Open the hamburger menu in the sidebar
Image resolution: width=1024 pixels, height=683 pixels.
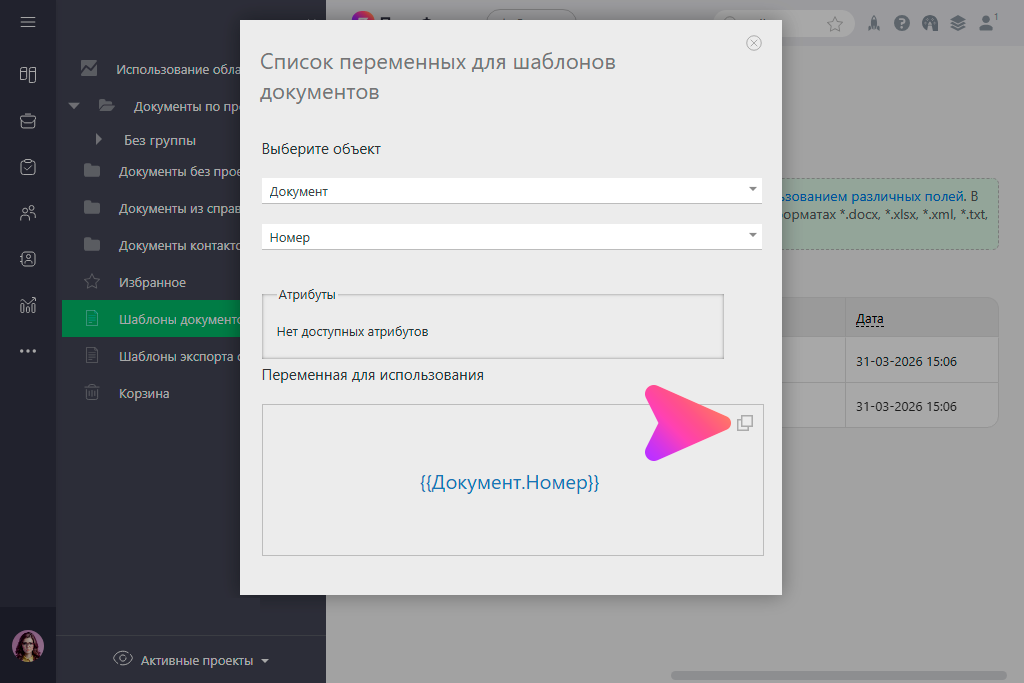click(28, 22)
